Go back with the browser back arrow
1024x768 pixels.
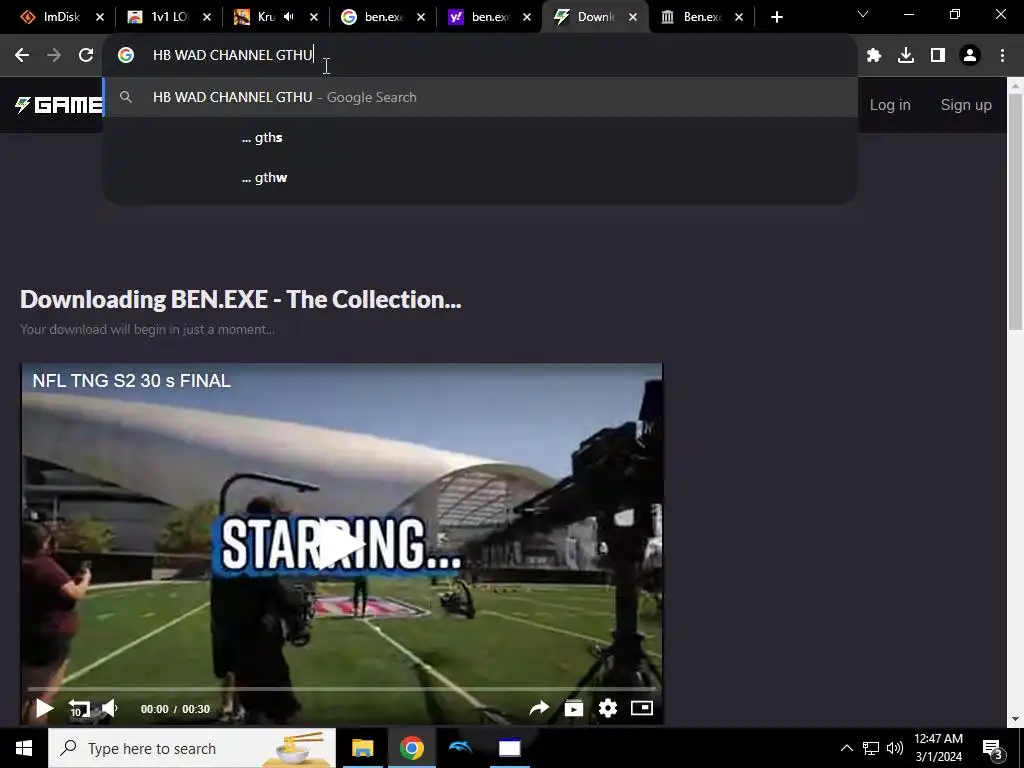(x=22, y=56)
